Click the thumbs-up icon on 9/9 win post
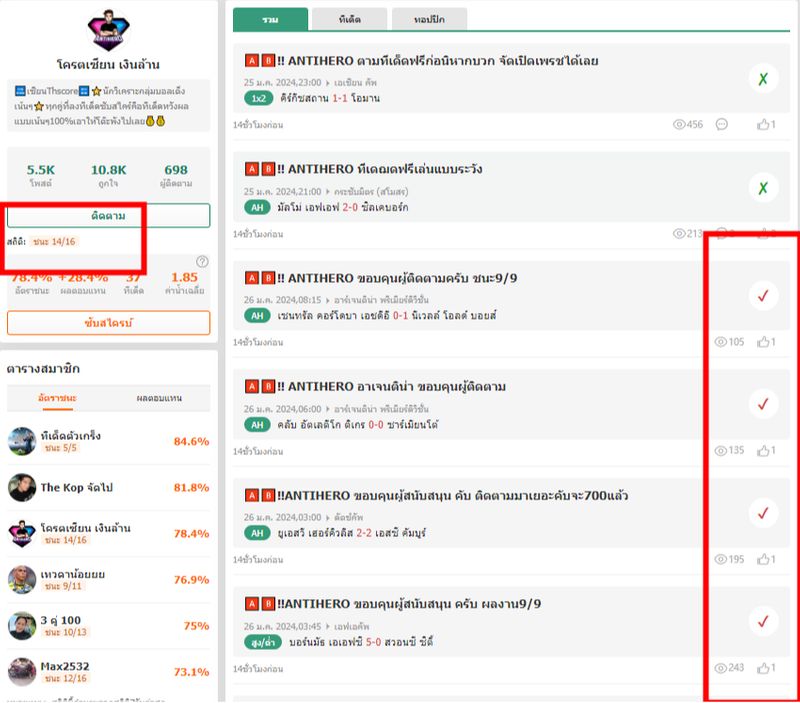Screen dimensions: 800x703 pos(764,342)
